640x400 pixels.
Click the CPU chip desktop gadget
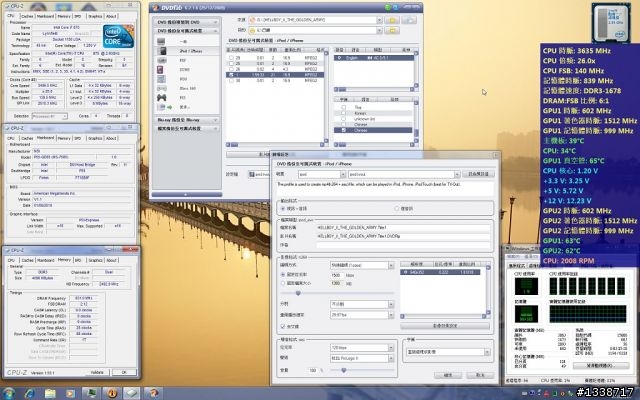(611, 23)
